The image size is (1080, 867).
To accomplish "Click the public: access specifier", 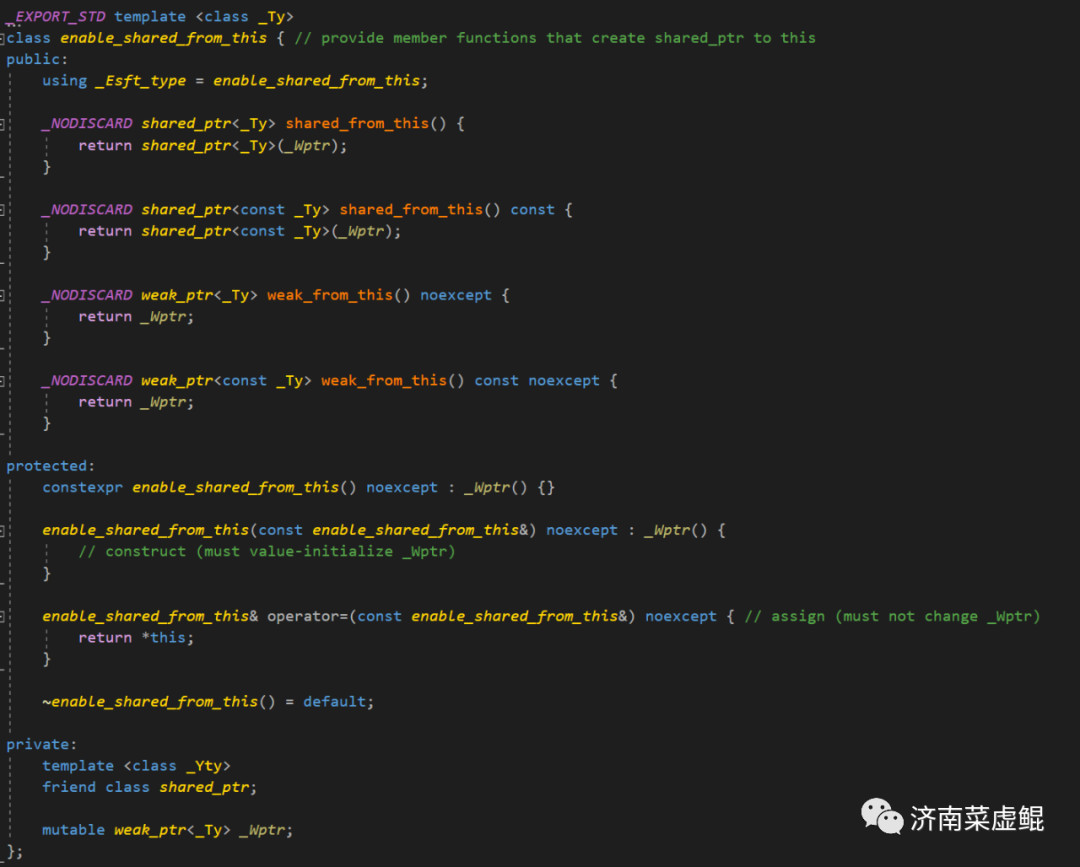I will point(37,59).
